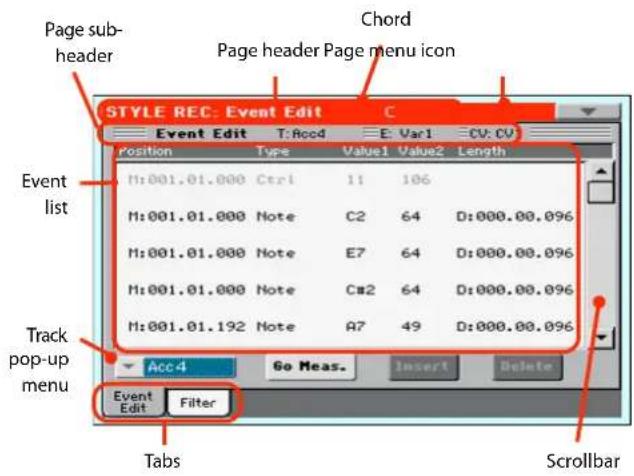Image resolution: width=634 pixels, height=476 pixels.
Task: Click the Value2 column header
Action: point(421,151)
